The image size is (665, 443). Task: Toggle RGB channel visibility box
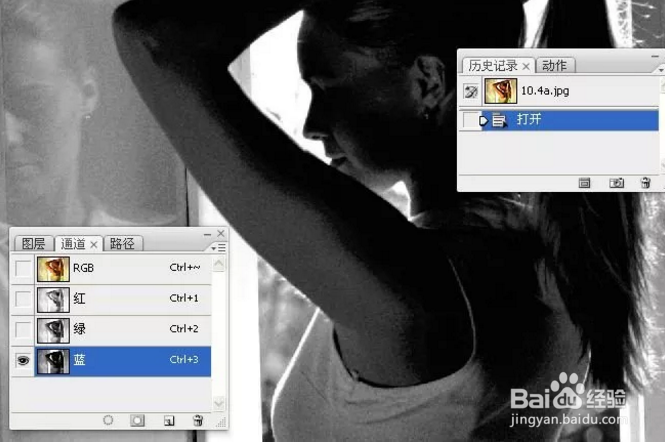pyautogui.click(x=23, y=268)
